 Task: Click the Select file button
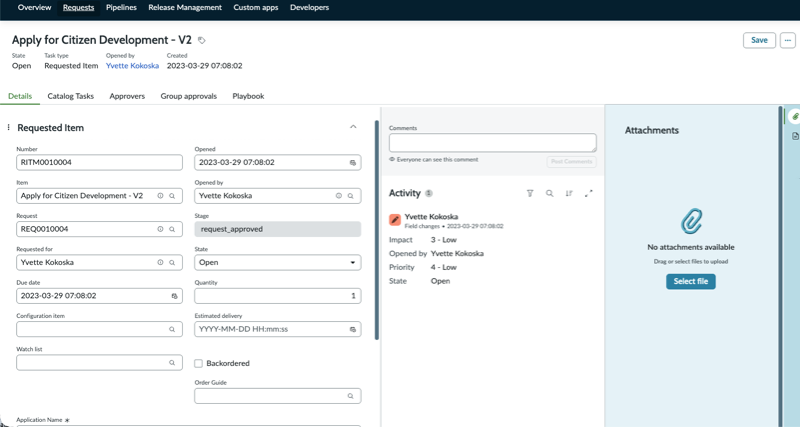(691, 282)
